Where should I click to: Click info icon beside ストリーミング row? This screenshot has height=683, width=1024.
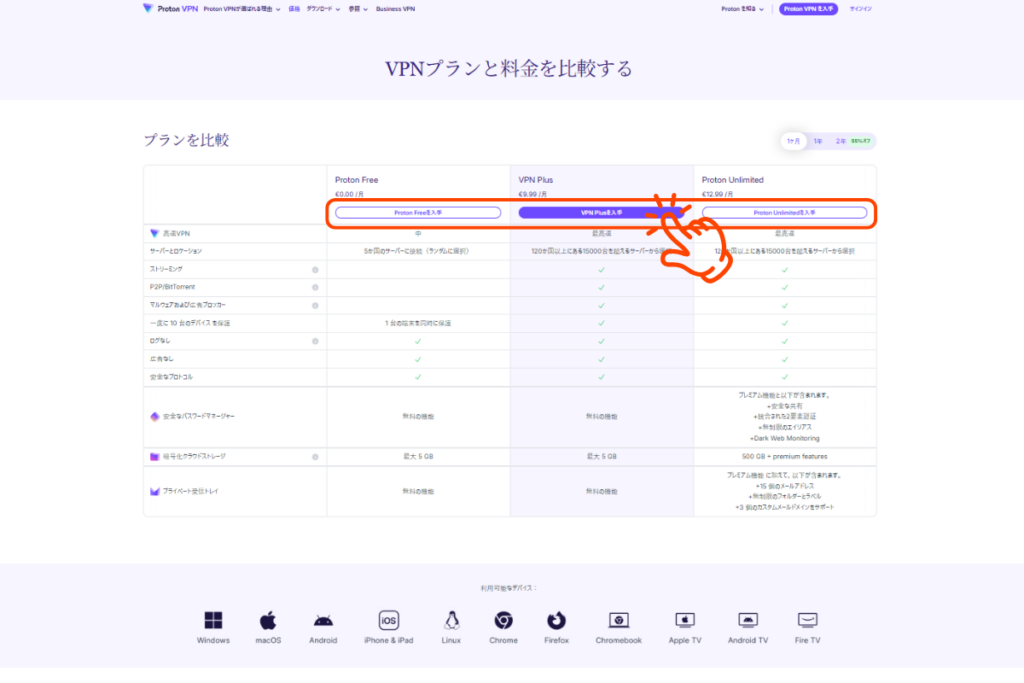coord(315,270)
